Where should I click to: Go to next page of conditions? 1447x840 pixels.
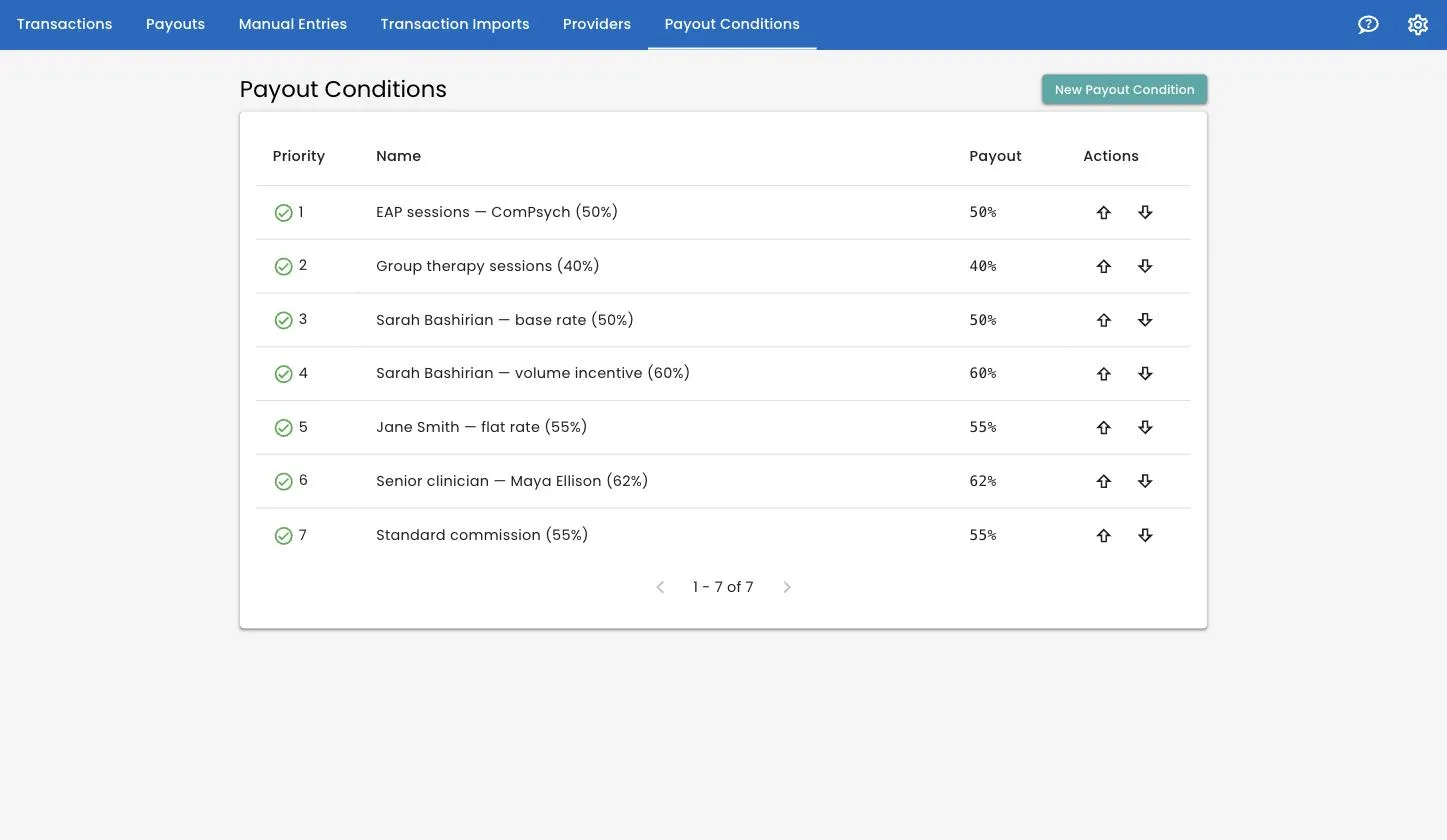(x=787, y=587)
